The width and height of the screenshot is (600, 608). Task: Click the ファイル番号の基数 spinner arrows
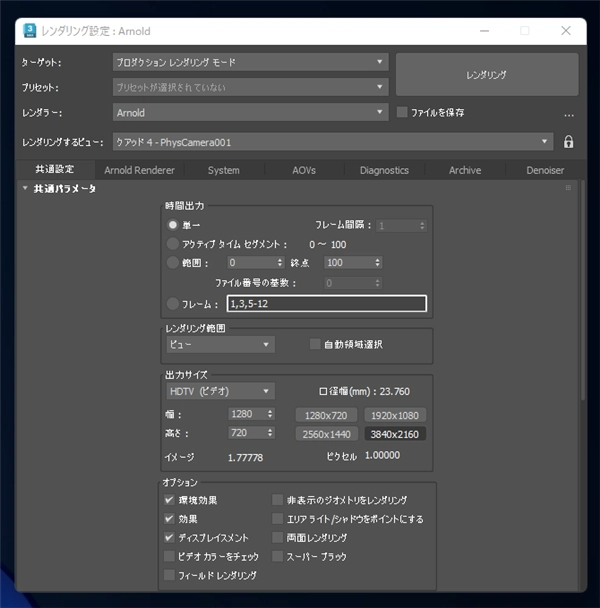point(377,283)
